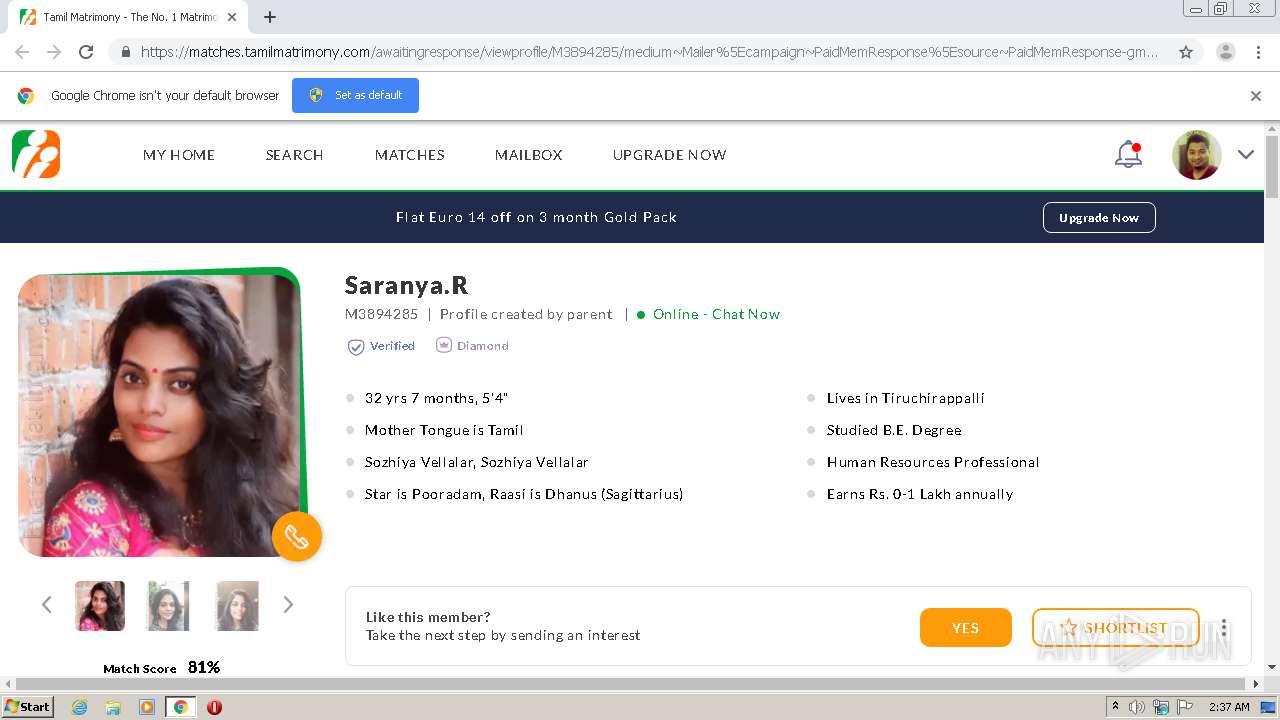Open the Windows Start menu
Screen dimensions: 1280x720
pos(28,706)
